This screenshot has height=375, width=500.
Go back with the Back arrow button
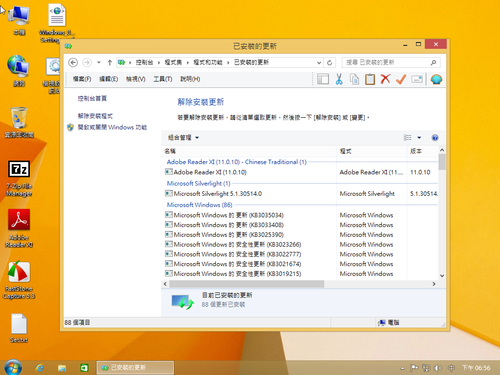pos(73,62)
